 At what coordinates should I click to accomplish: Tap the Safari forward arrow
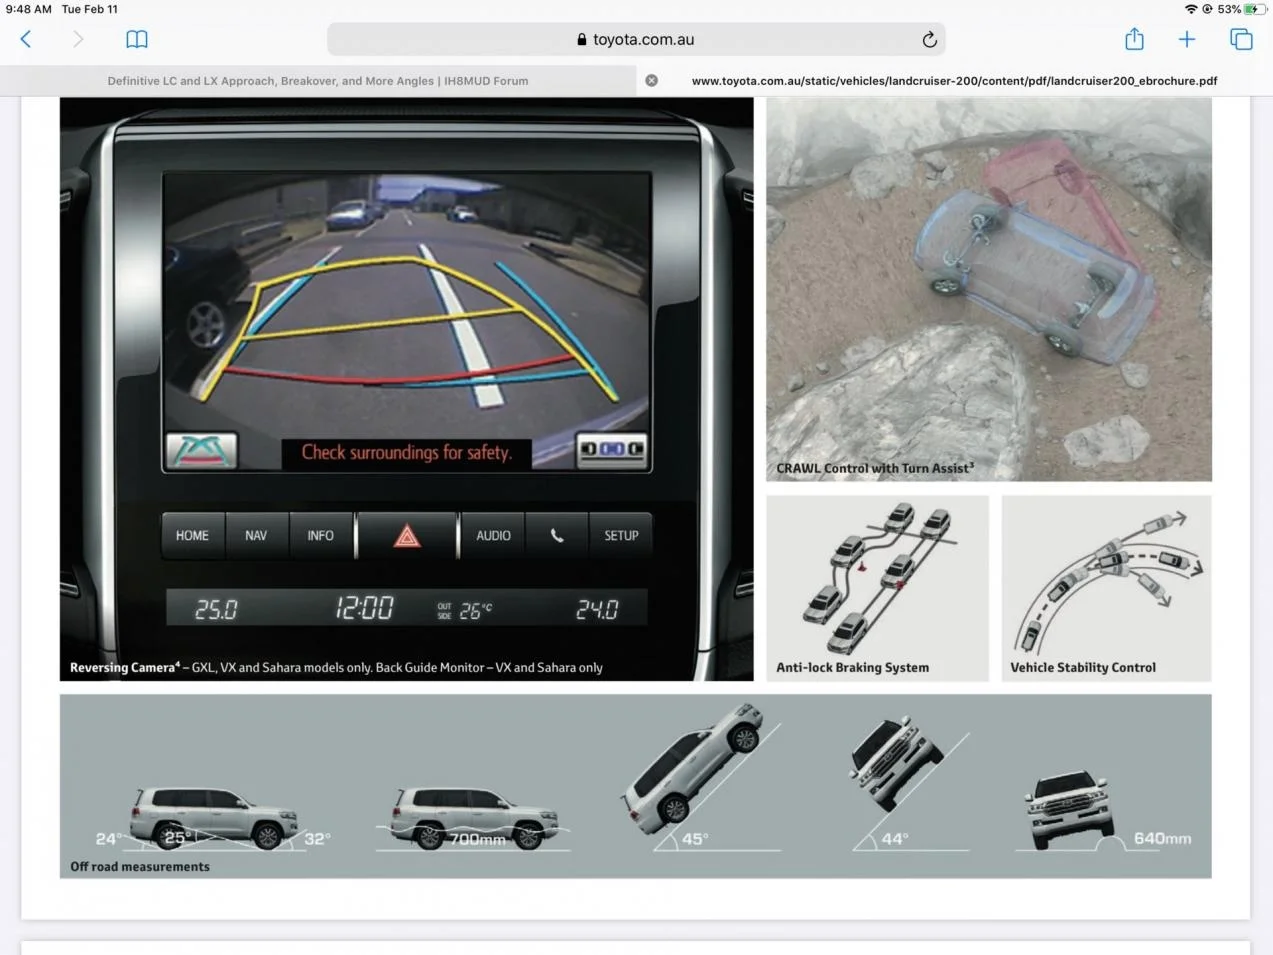tap(78, 39)
